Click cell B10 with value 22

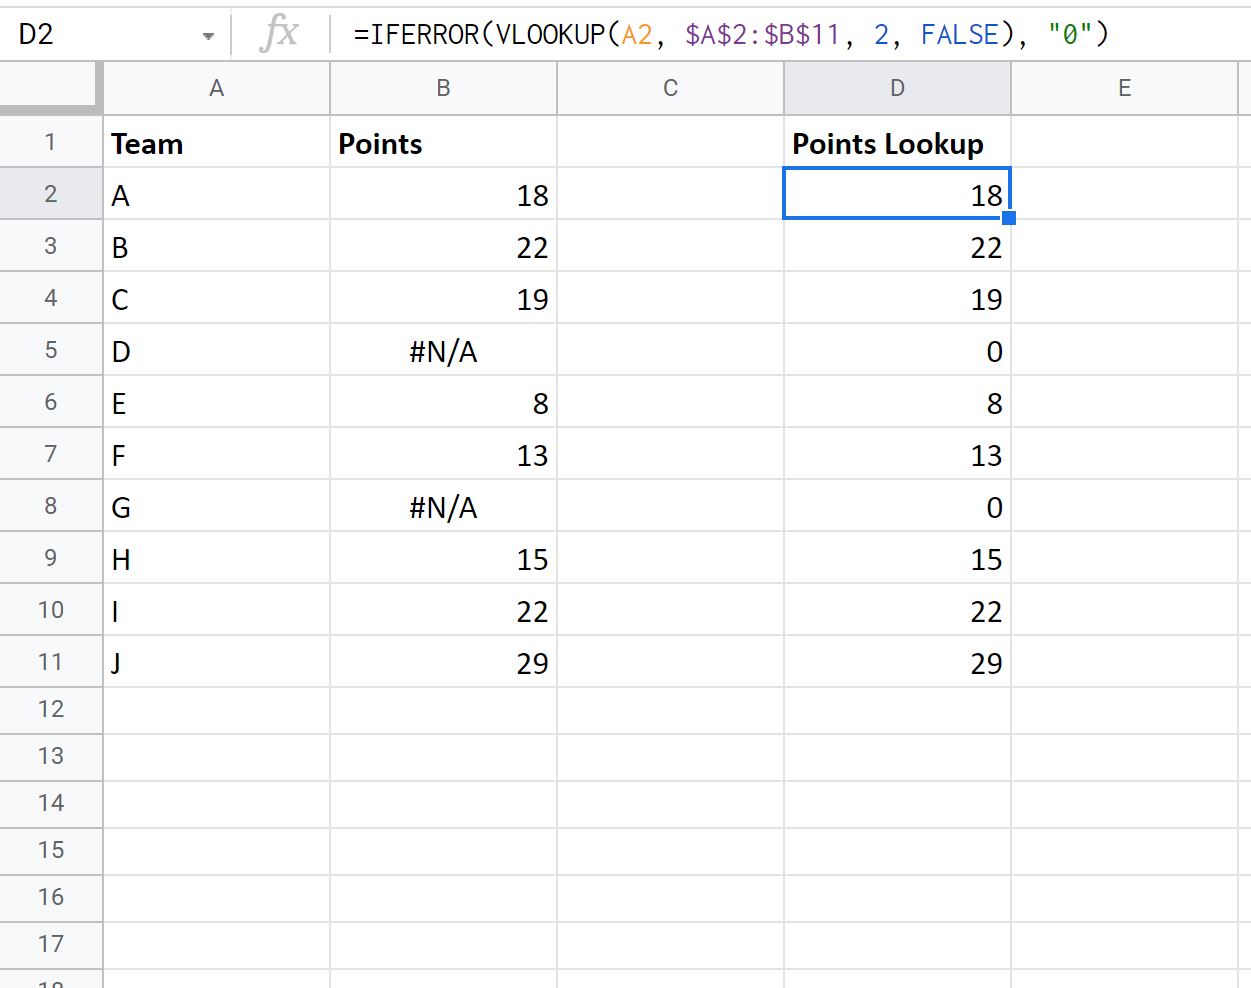[x=443, y=610]
